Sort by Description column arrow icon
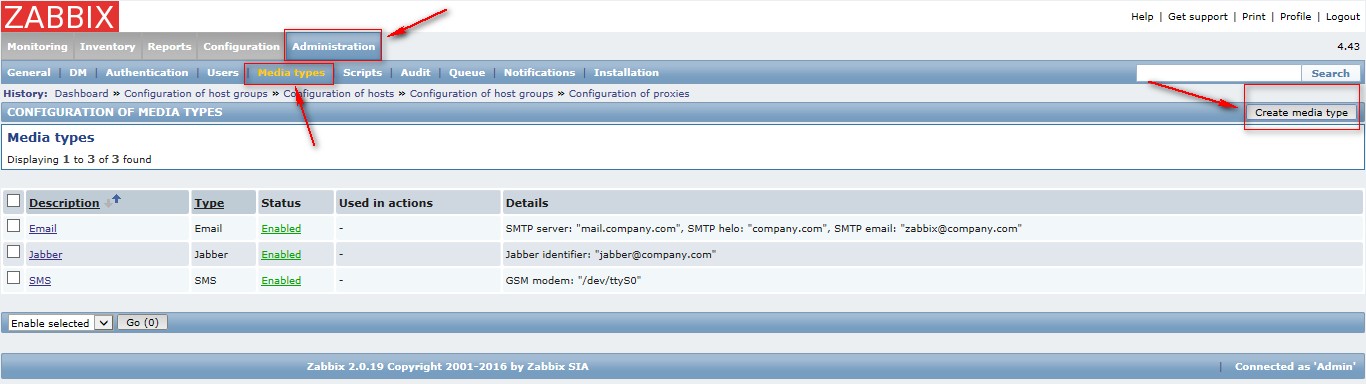 112,201
